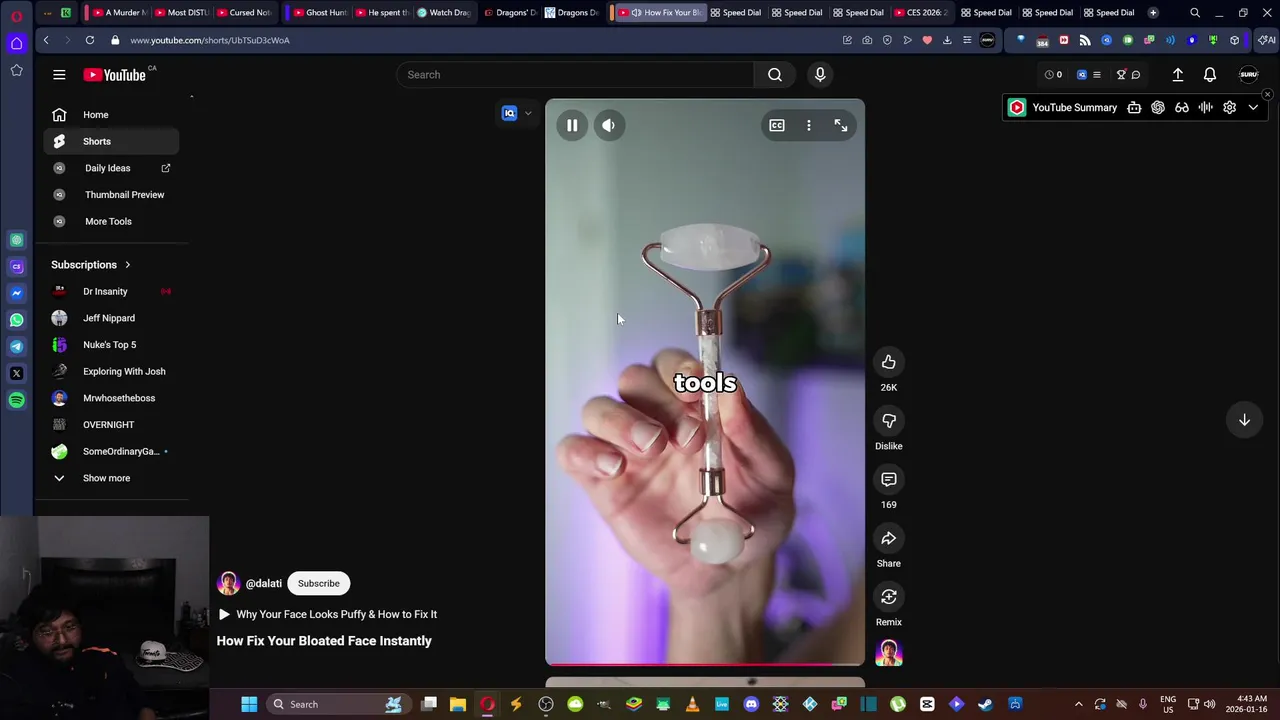This screenshot has height=720, width=1280.
Task: Click the robot icon in YouTube Summary
Action: pos(1134,108)
